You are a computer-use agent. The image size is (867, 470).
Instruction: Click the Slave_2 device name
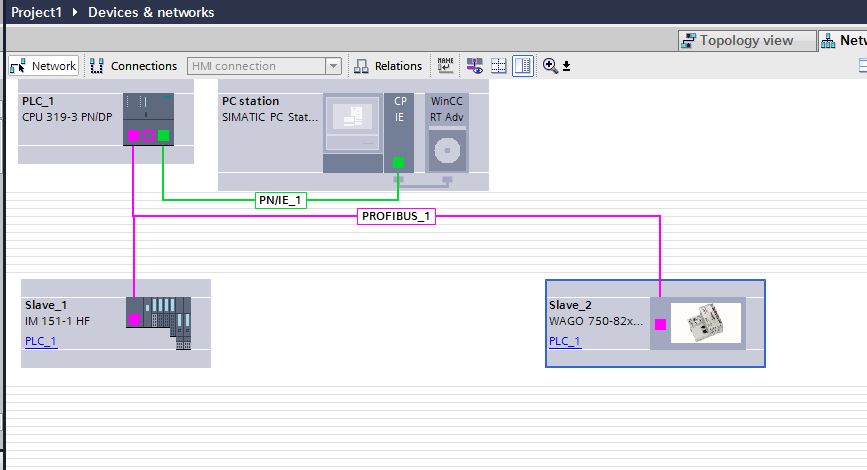click(x=570, y=305)
